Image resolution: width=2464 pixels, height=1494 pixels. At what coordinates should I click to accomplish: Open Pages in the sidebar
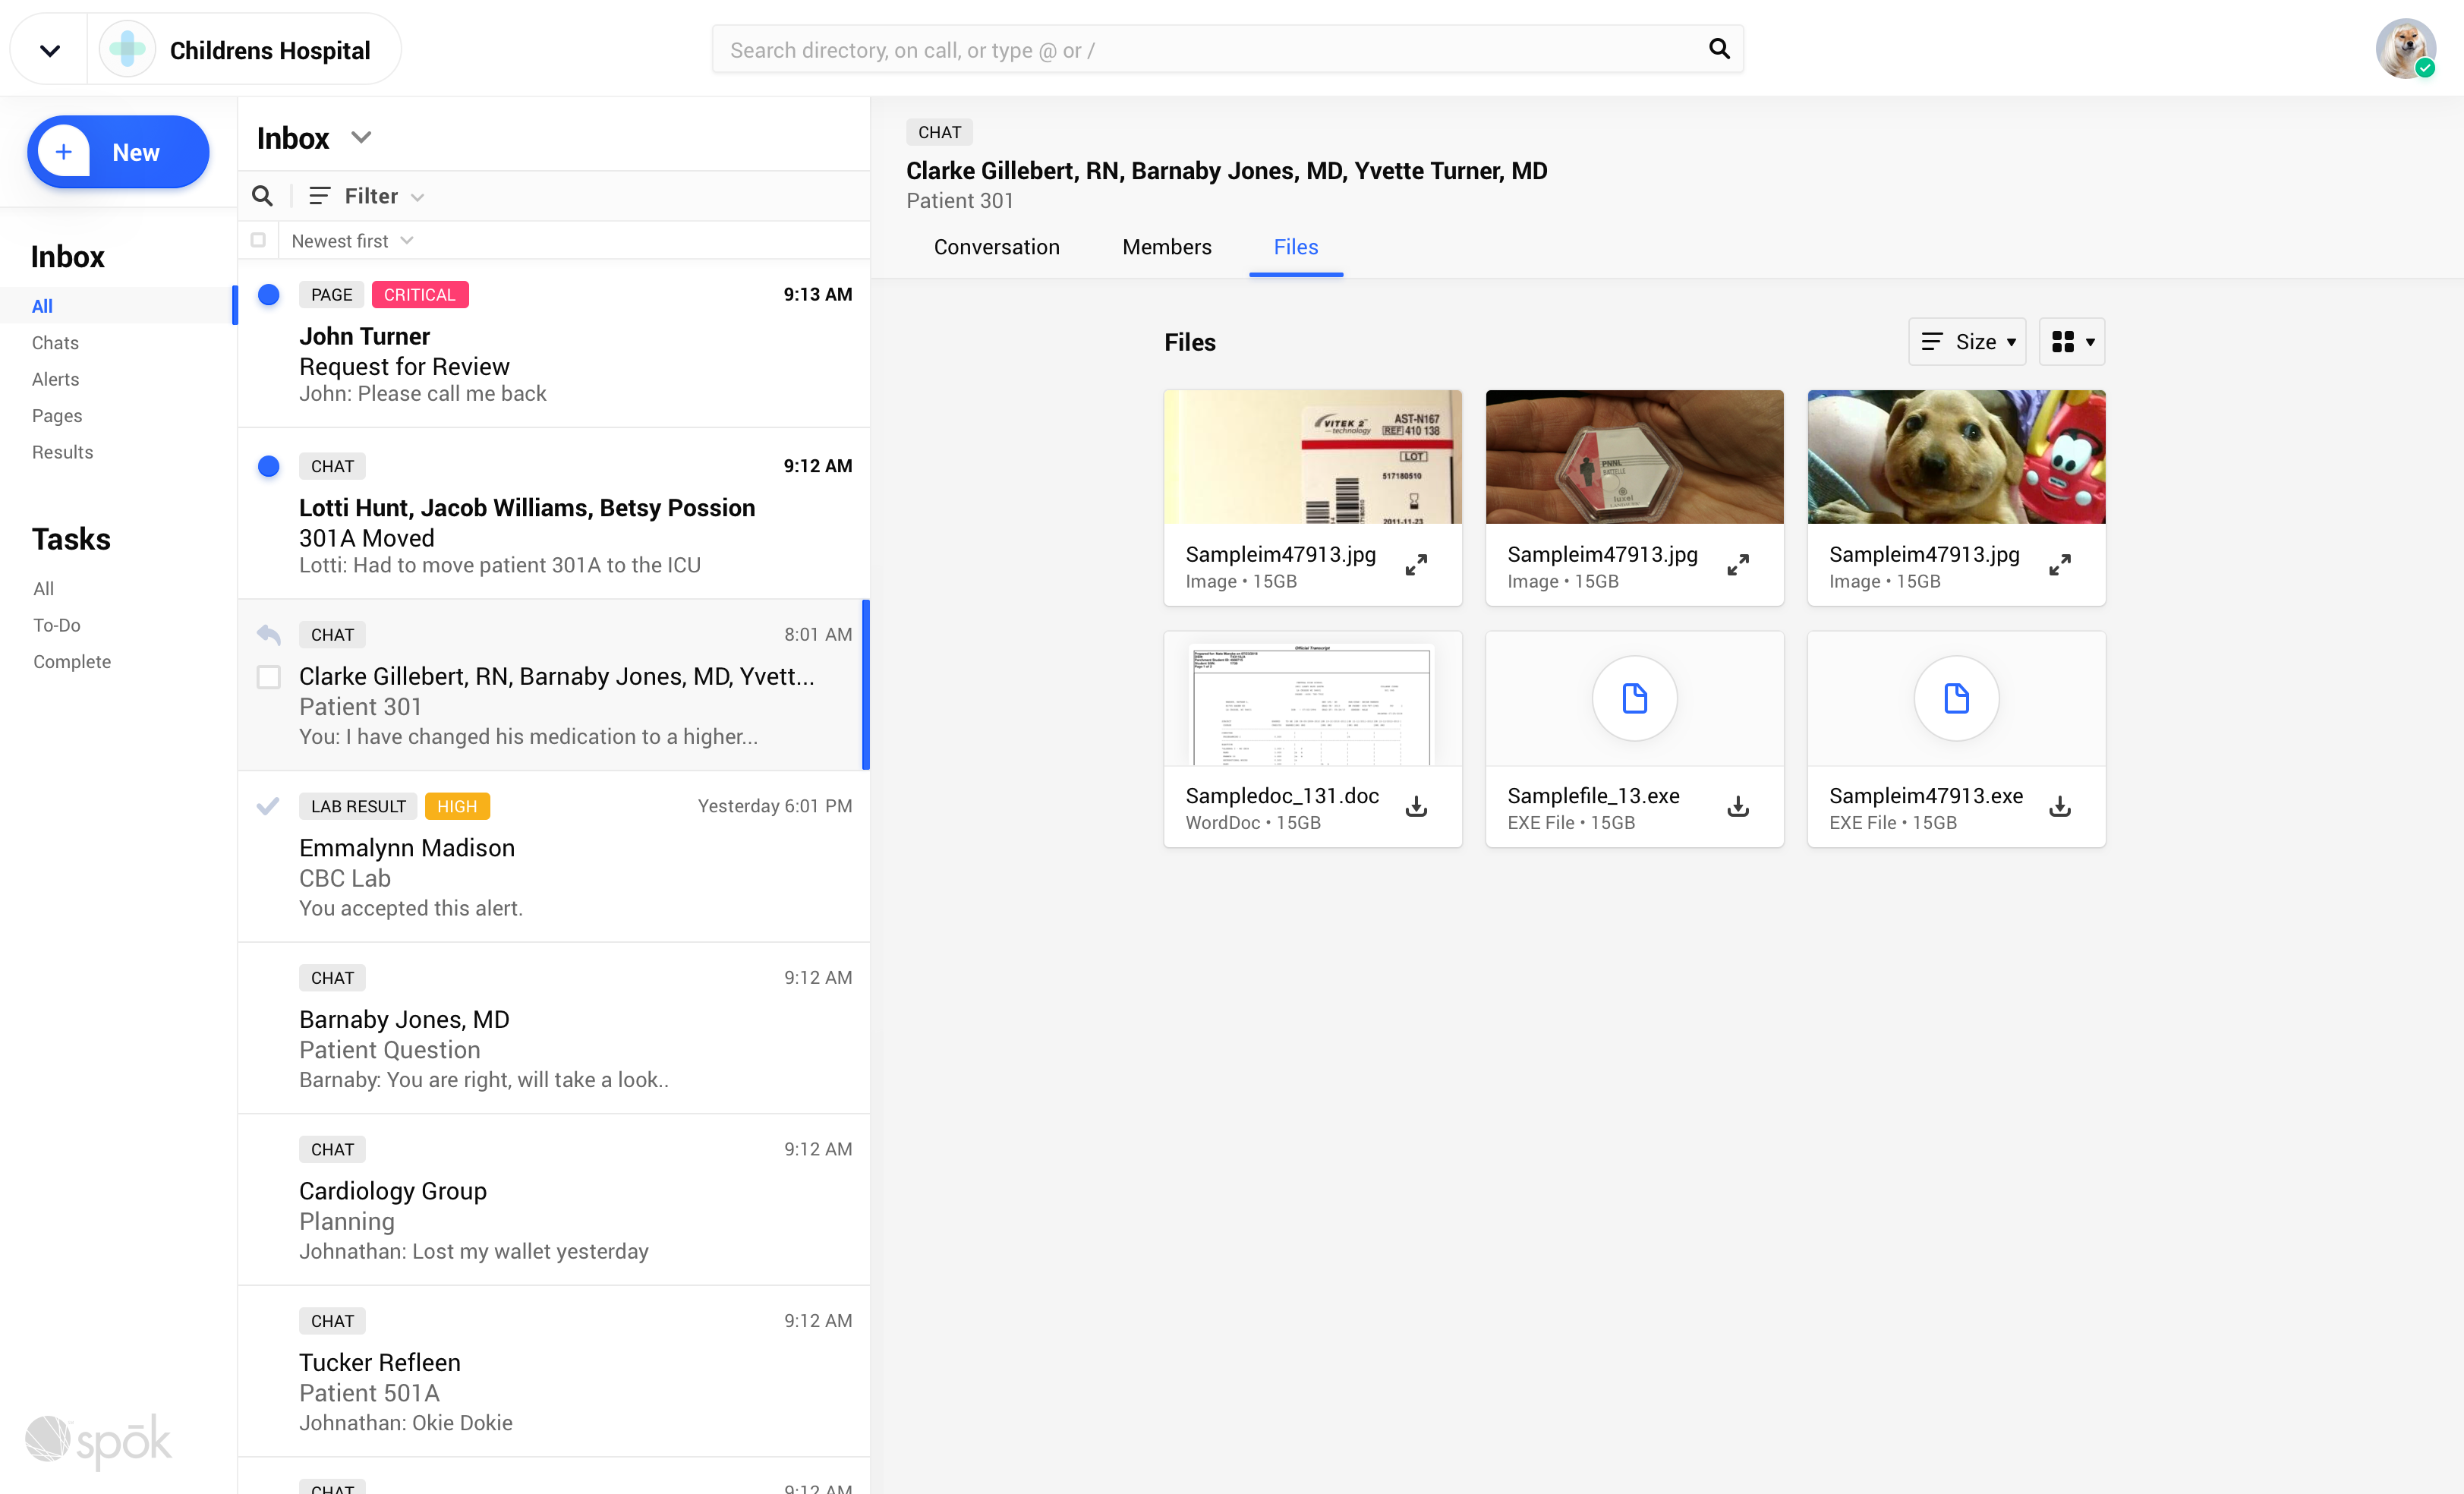57,415
